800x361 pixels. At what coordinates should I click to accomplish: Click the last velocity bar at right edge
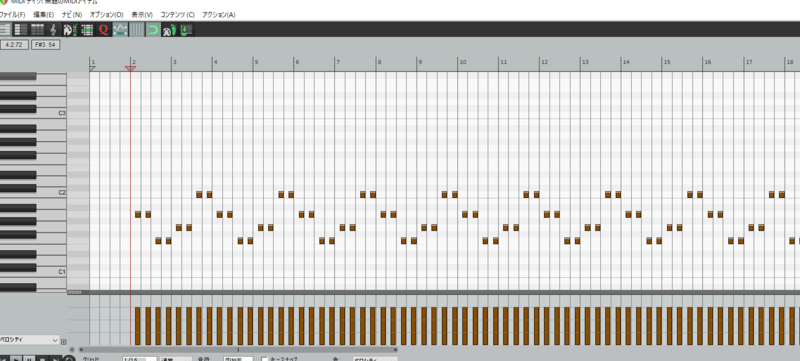pos(792,326)
